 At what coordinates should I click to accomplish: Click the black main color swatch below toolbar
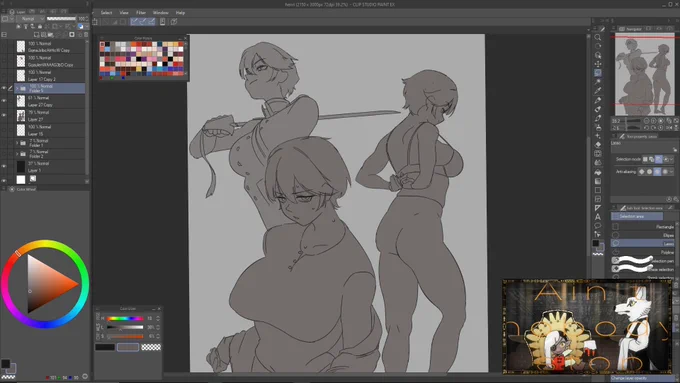pyautogui.click(x=596, y=243)
